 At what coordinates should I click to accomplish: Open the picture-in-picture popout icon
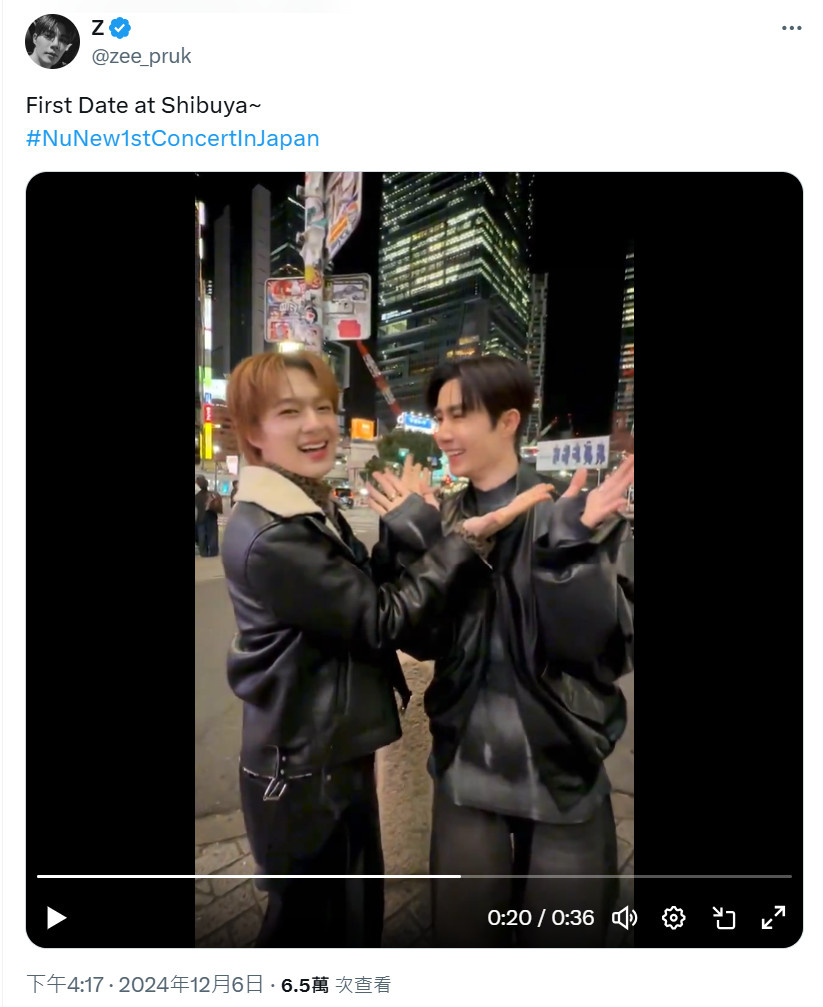tap(724, 918)
